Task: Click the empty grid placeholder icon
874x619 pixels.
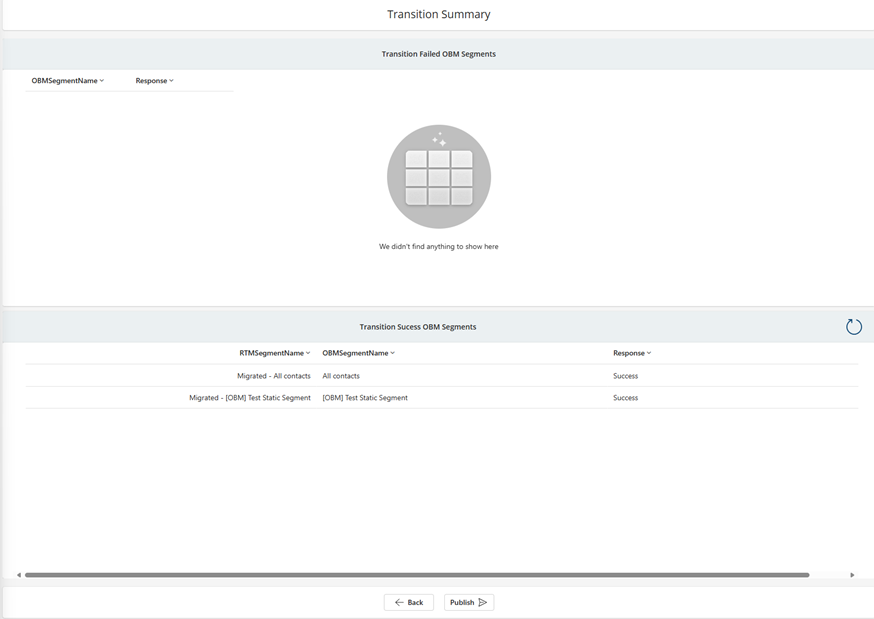Action: (x=439, y=177)
